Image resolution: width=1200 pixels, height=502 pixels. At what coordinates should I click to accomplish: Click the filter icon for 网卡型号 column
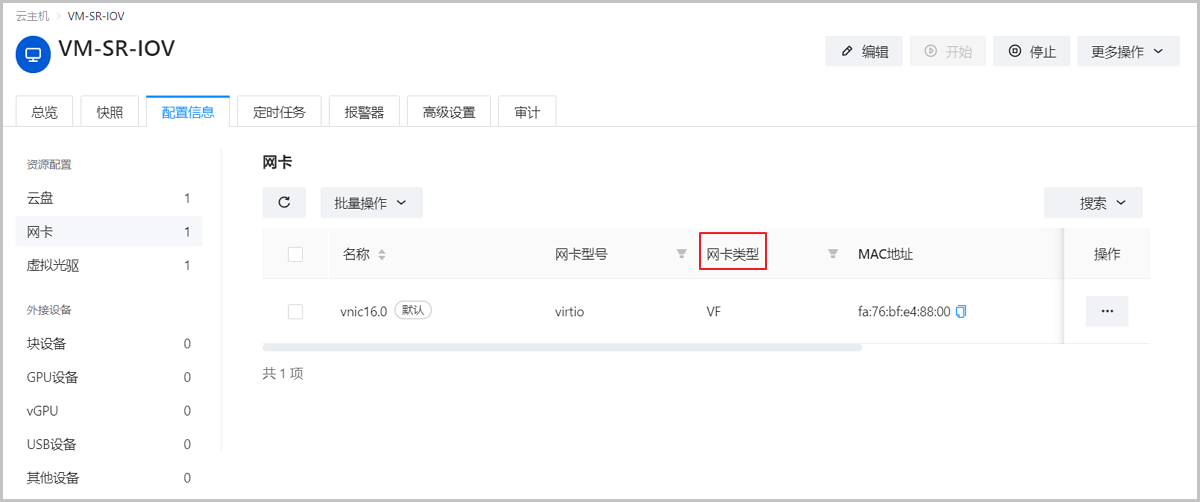tap(681, 254)
